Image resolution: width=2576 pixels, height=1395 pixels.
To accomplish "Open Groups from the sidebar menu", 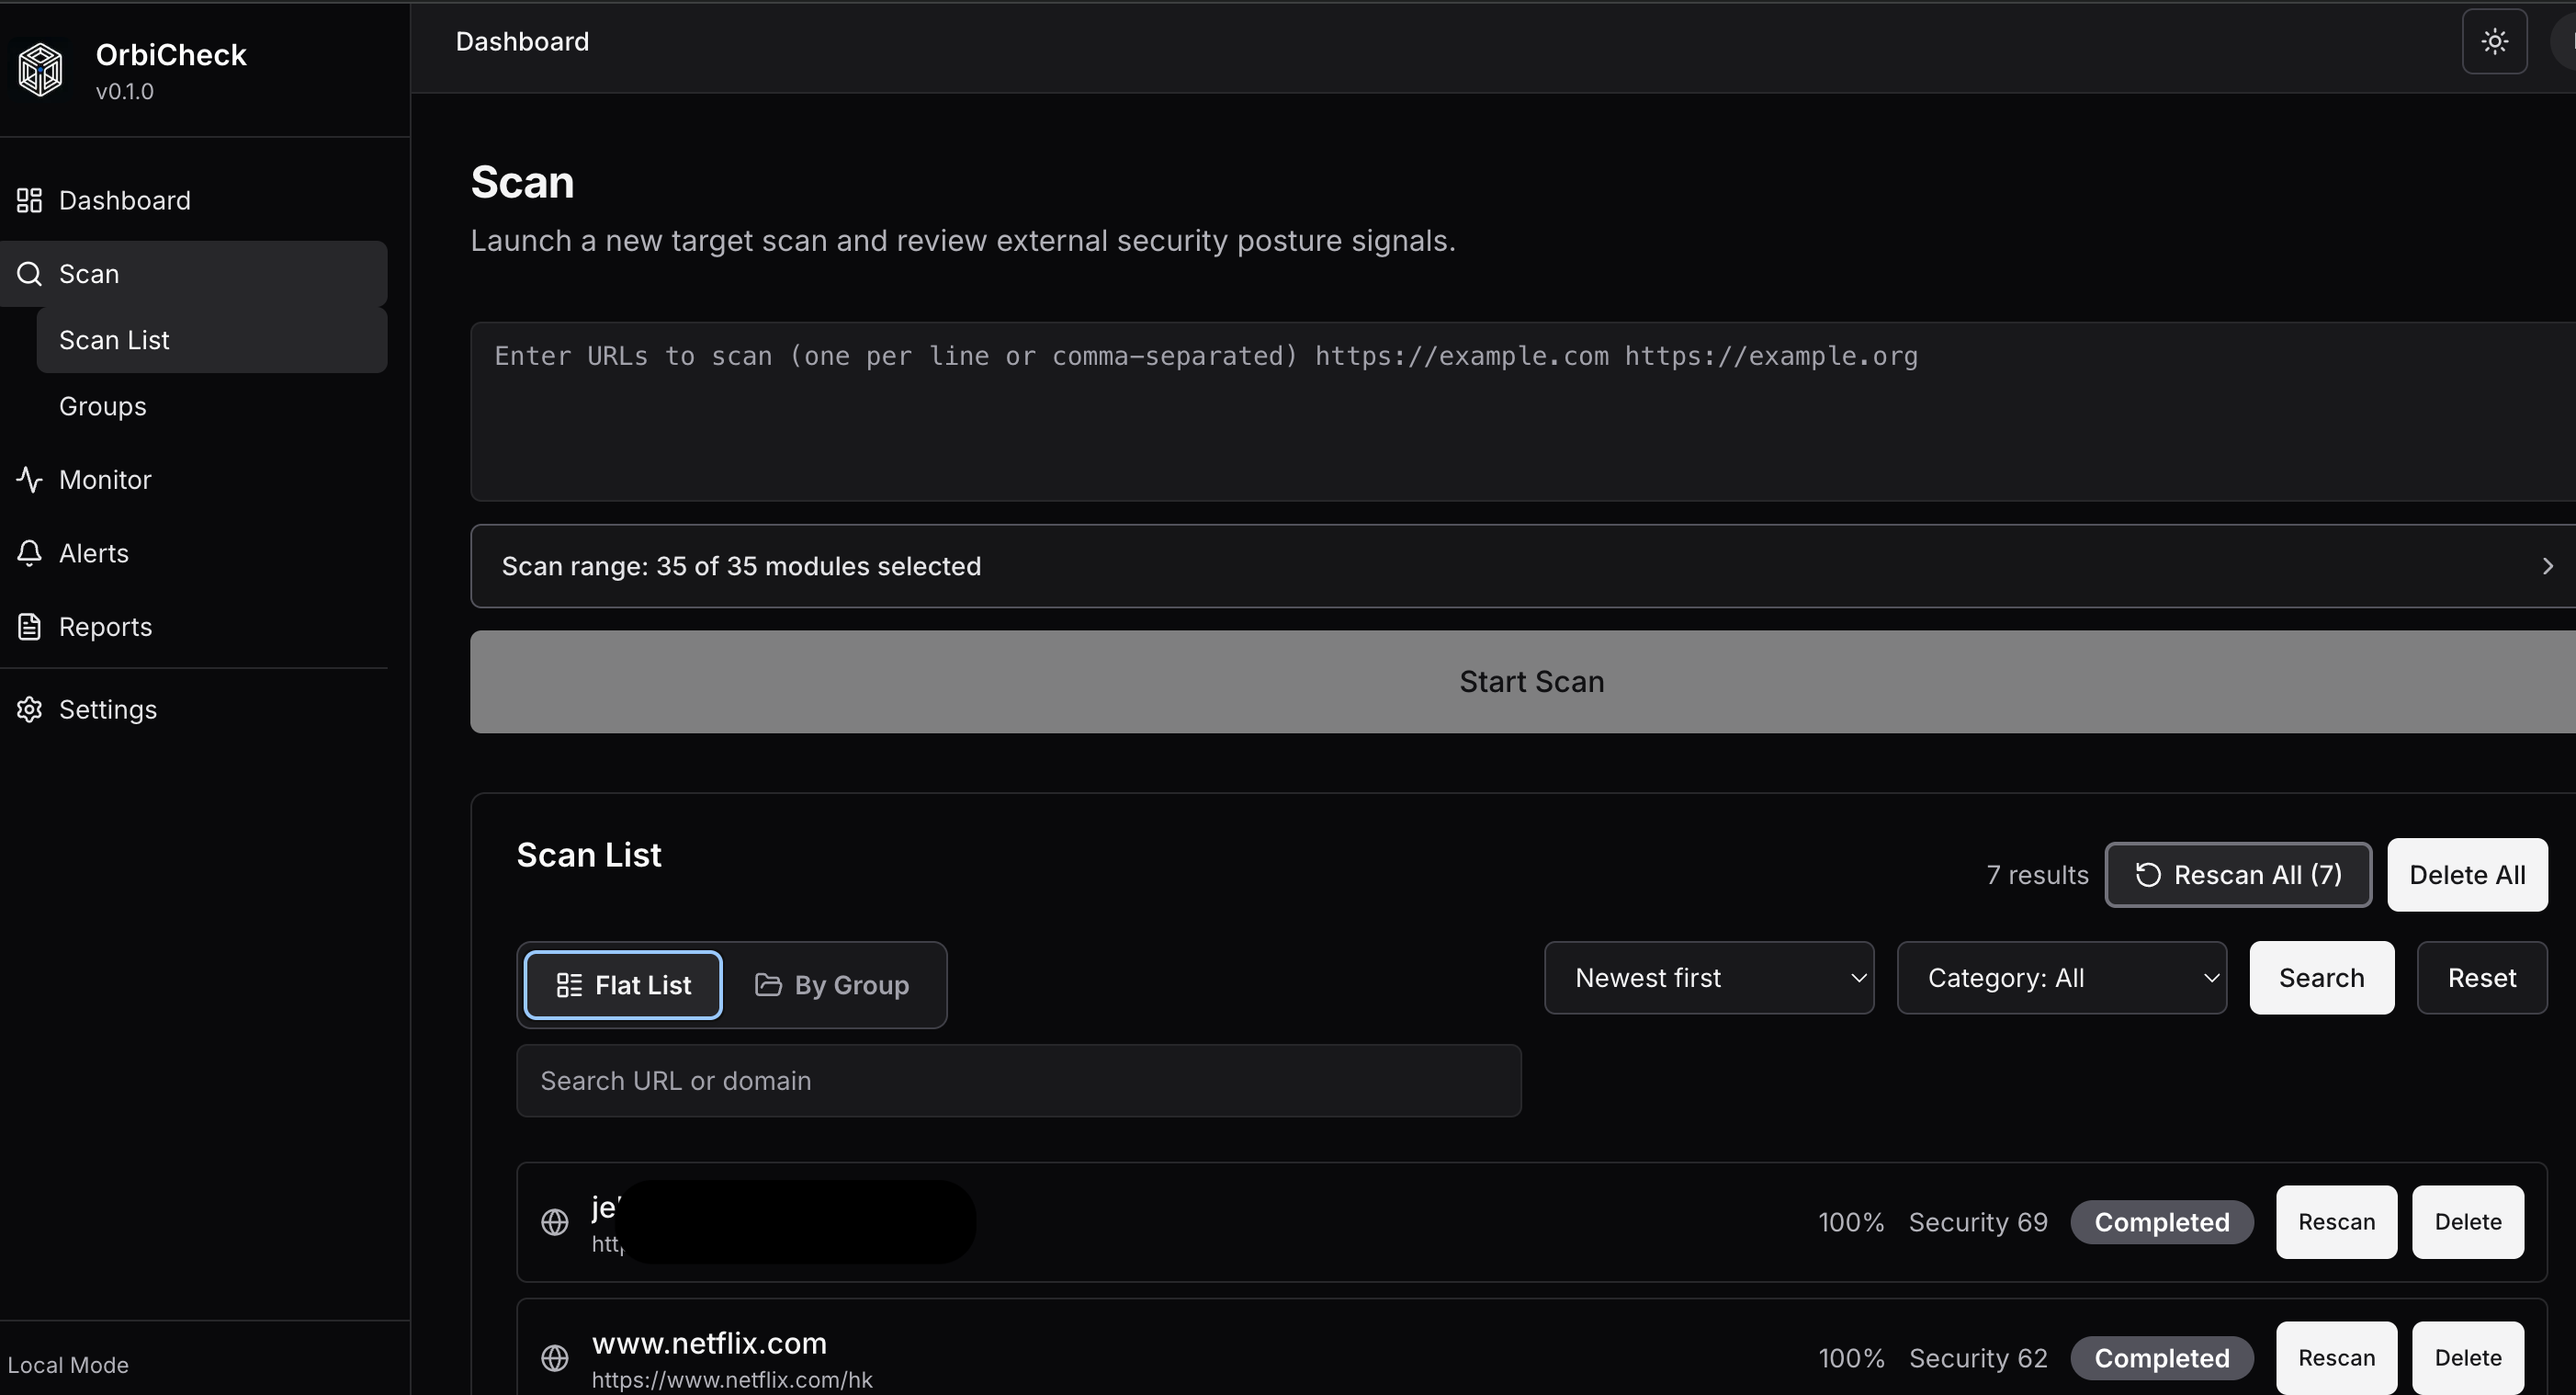I will click(x=102, y=406).
